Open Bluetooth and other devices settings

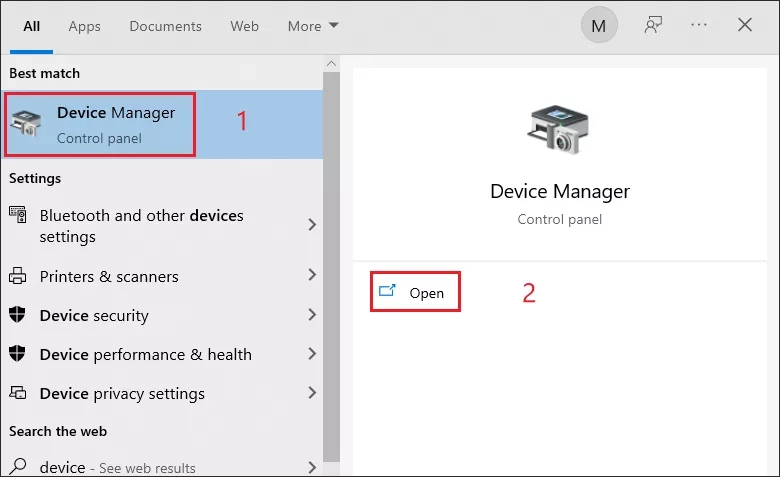click(x=162, y=225)
